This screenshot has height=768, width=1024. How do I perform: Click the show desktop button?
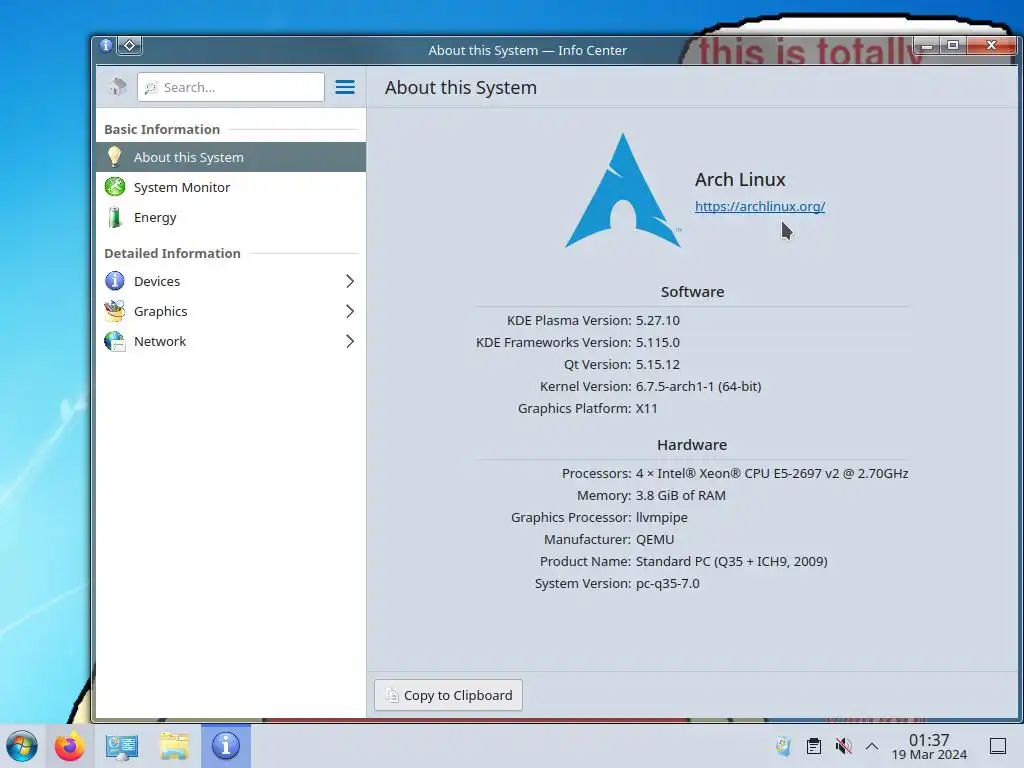pyautogui.click(x=998, y=746)
